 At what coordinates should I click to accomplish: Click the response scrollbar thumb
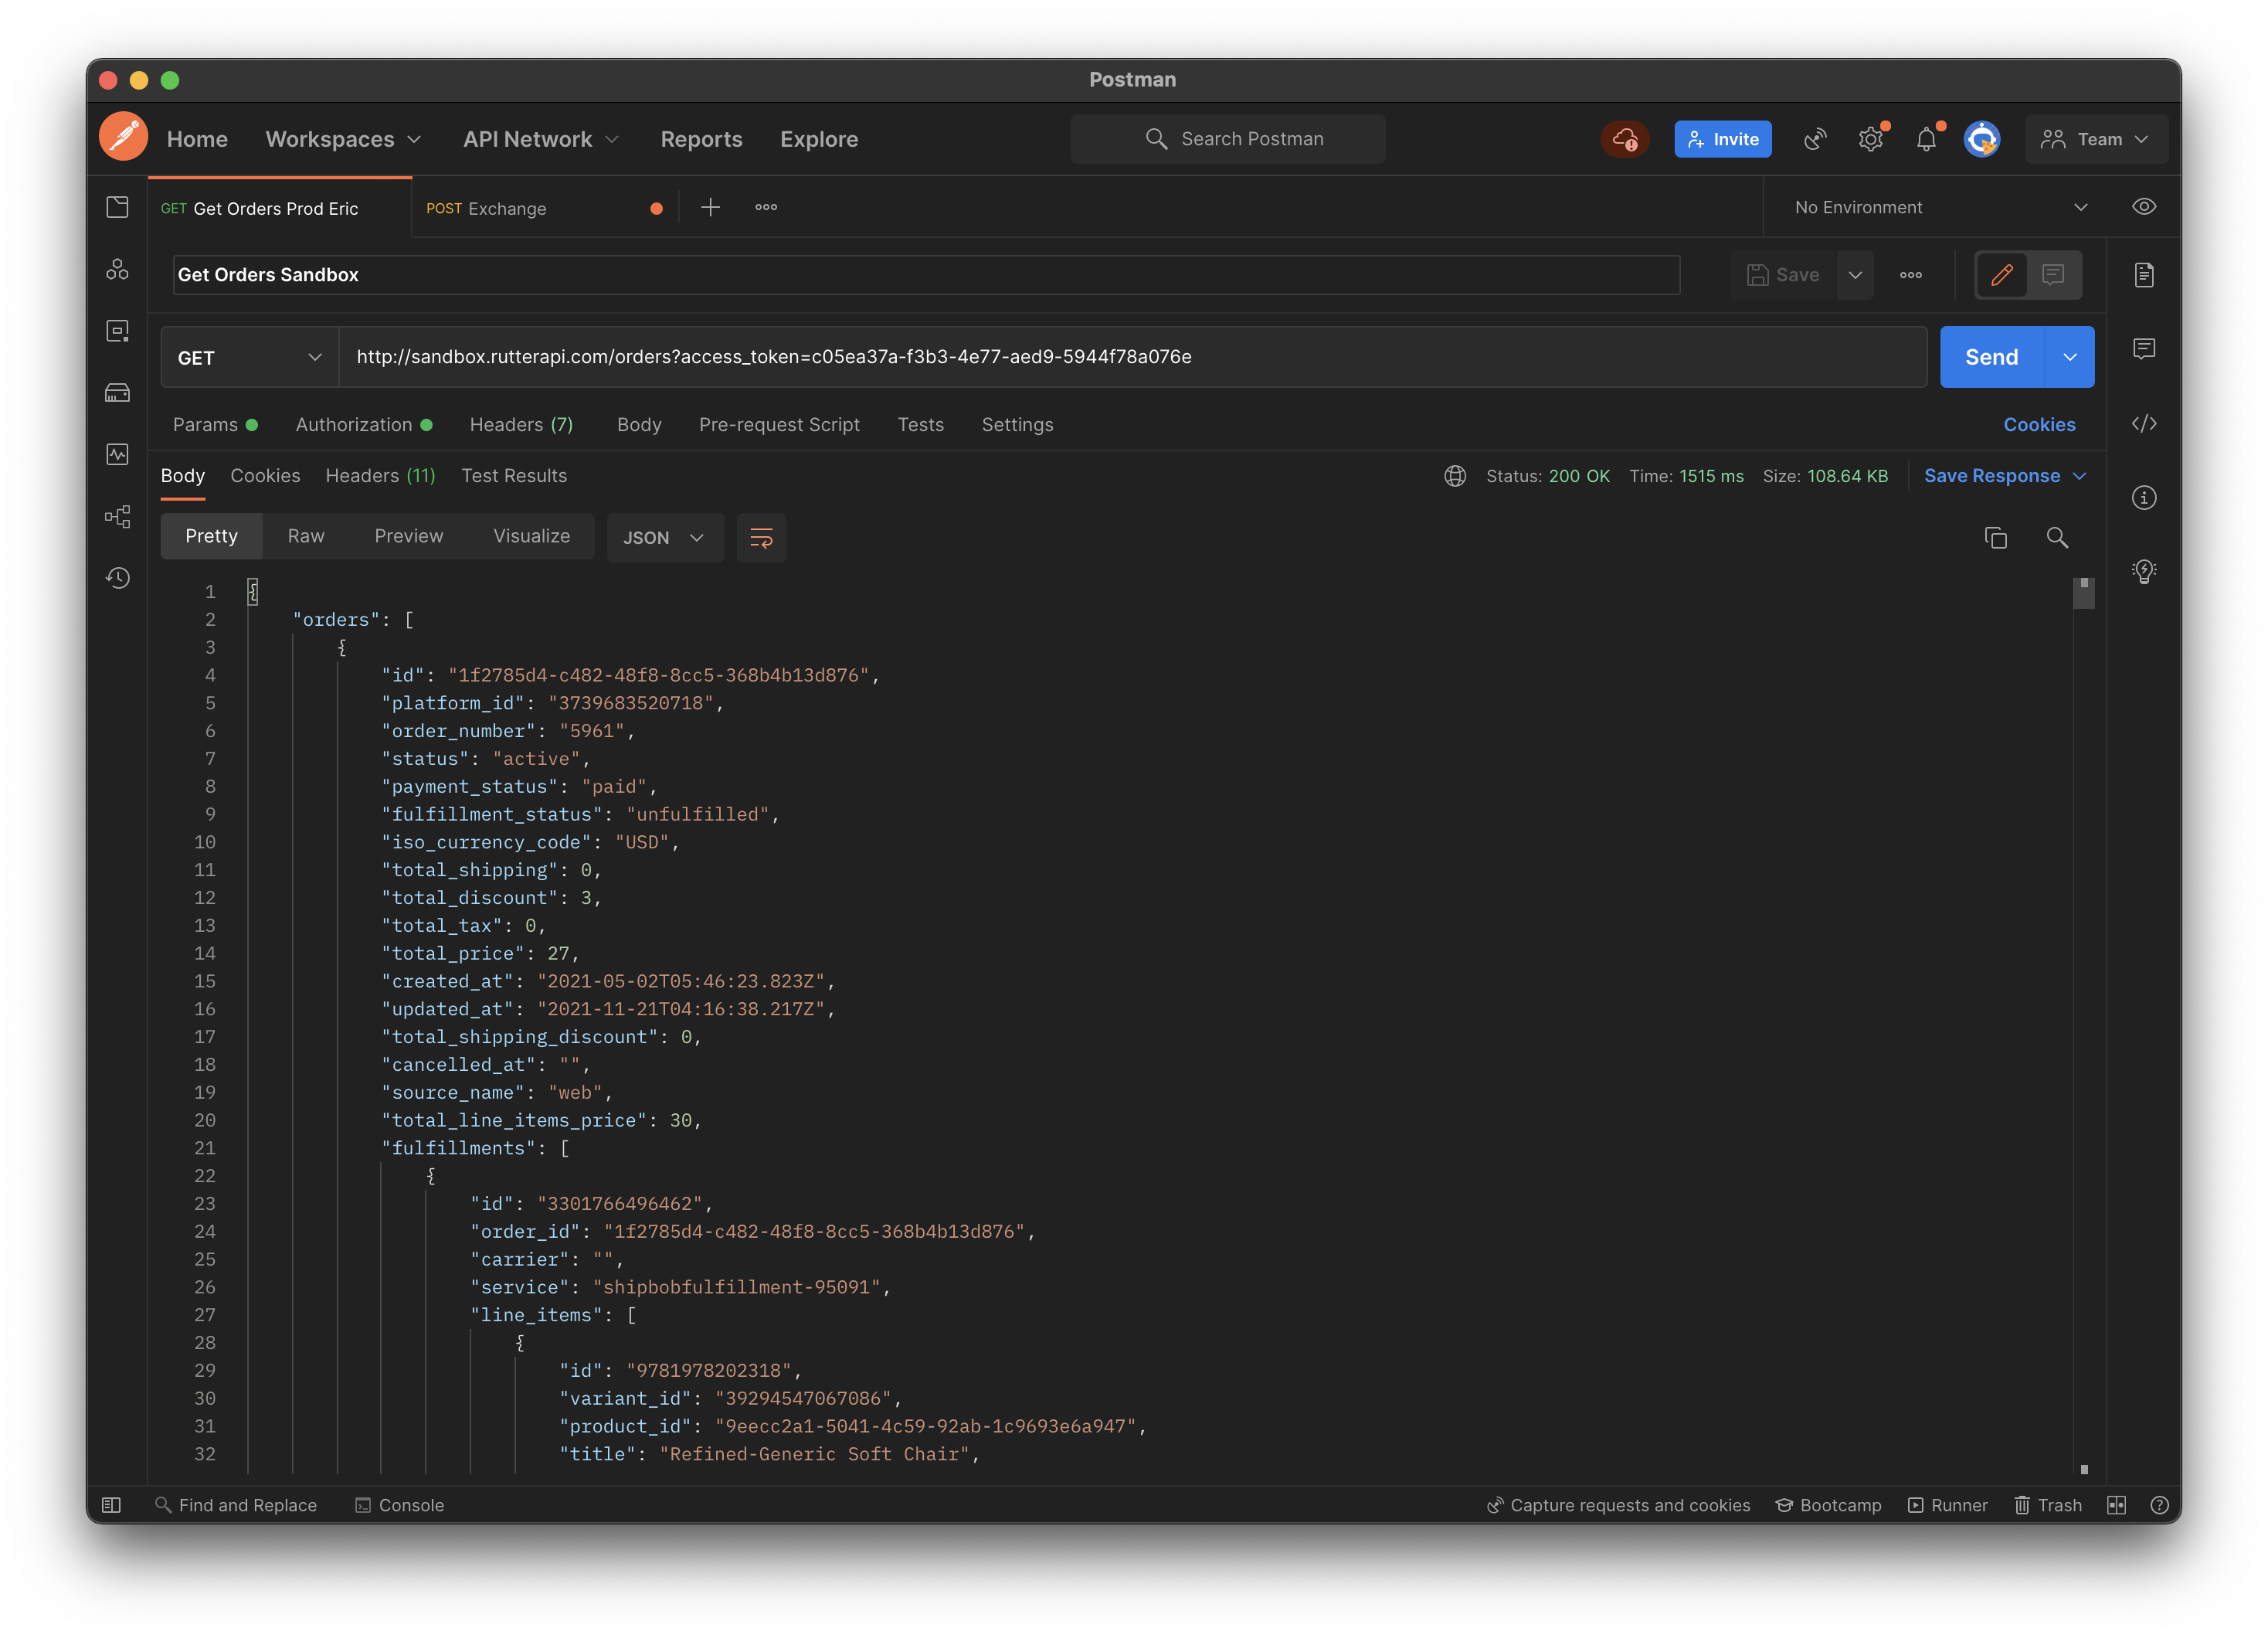coord(2084,593)
